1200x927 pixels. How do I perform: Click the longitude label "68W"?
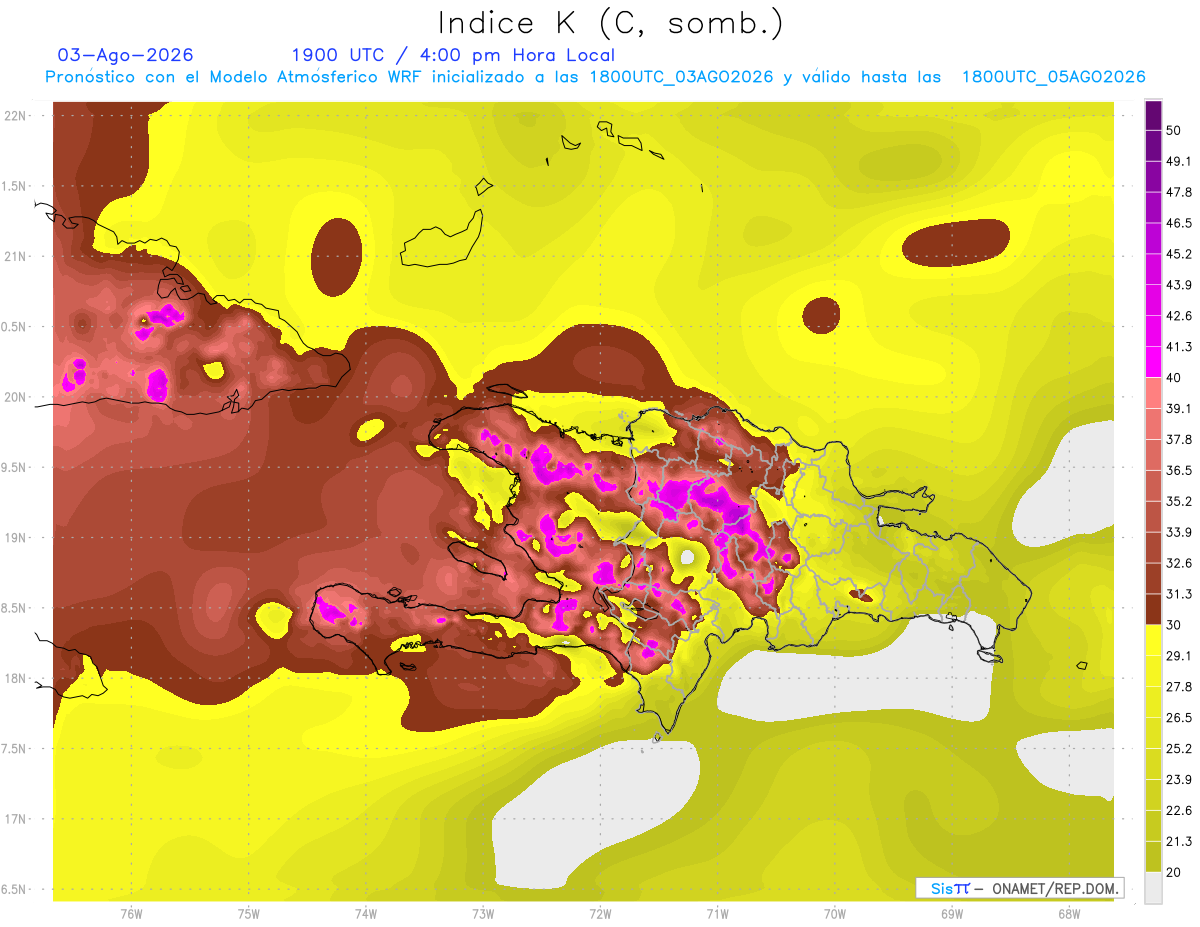click(1069, 914)
